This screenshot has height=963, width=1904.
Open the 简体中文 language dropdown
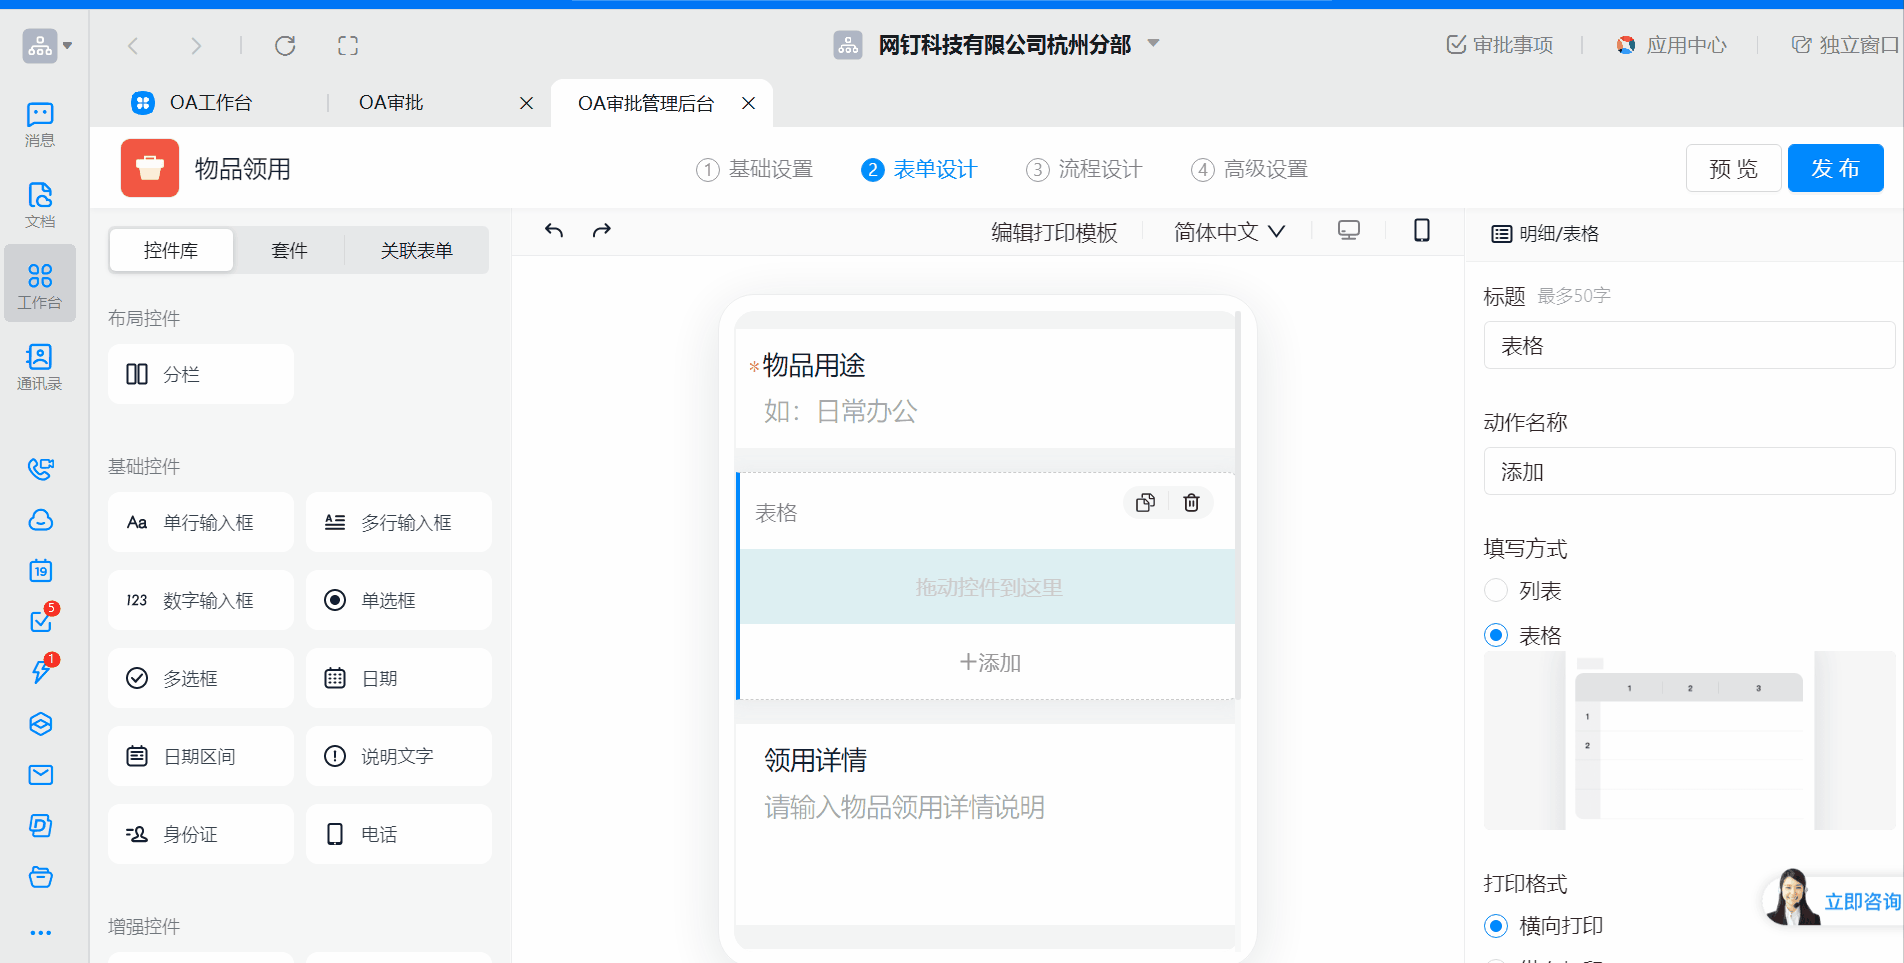coord(1229,232)
